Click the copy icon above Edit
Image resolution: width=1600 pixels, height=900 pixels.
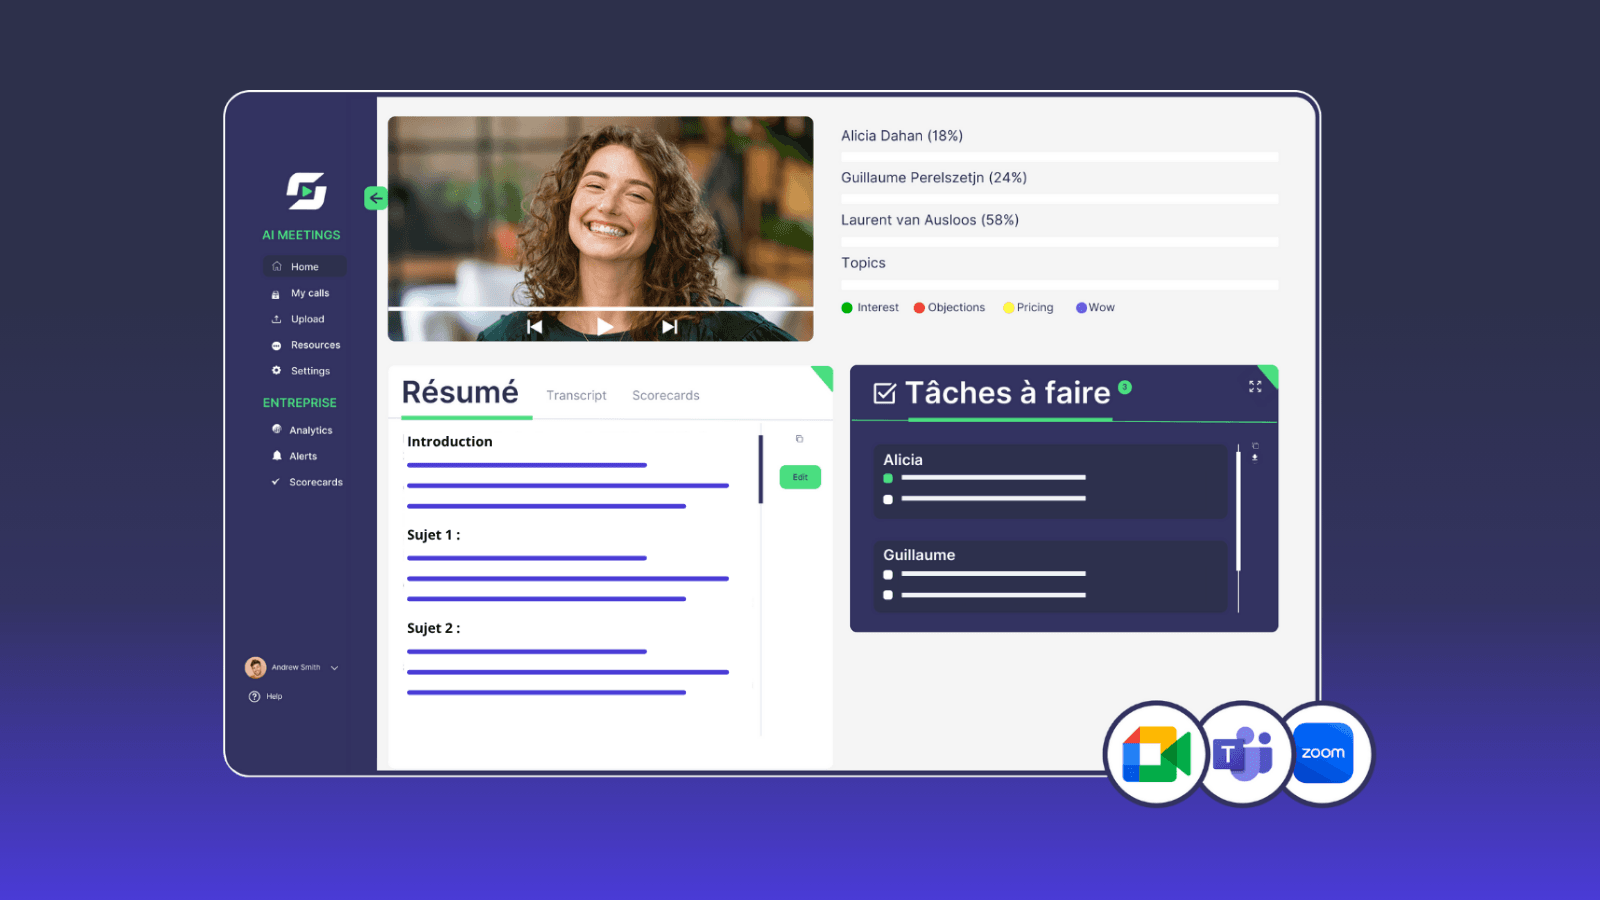click(799, 439)
